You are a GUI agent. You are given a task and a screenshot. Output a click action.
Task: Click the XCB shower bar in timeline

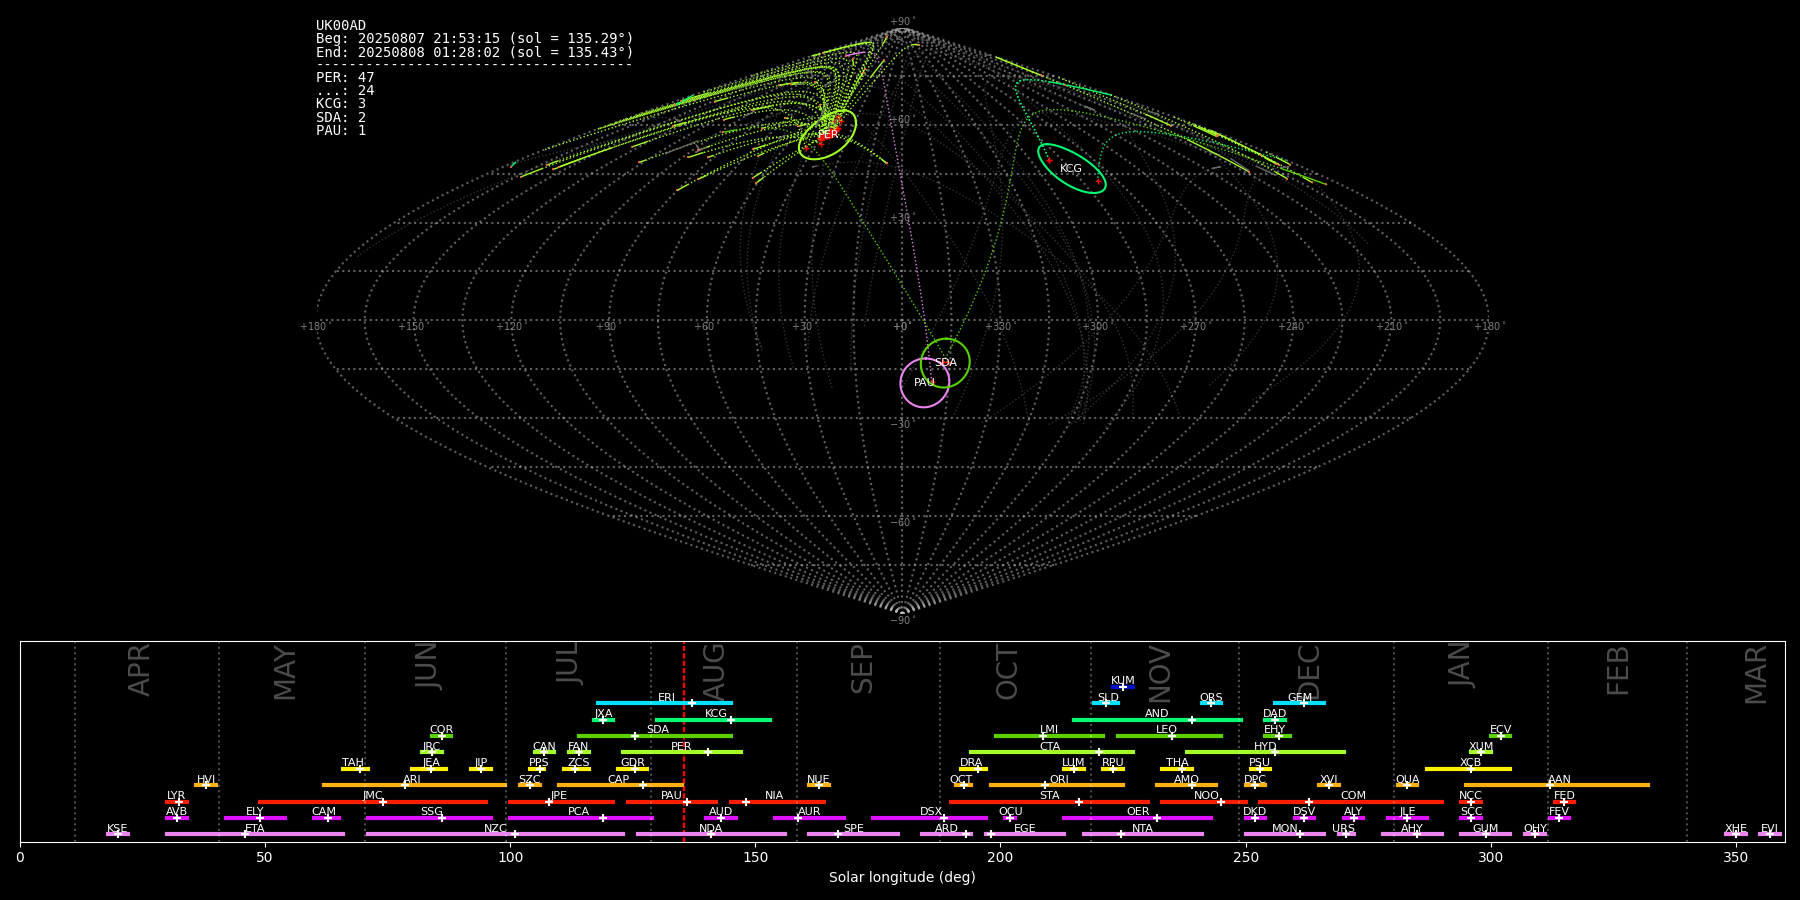click(x=1468, y=769)
